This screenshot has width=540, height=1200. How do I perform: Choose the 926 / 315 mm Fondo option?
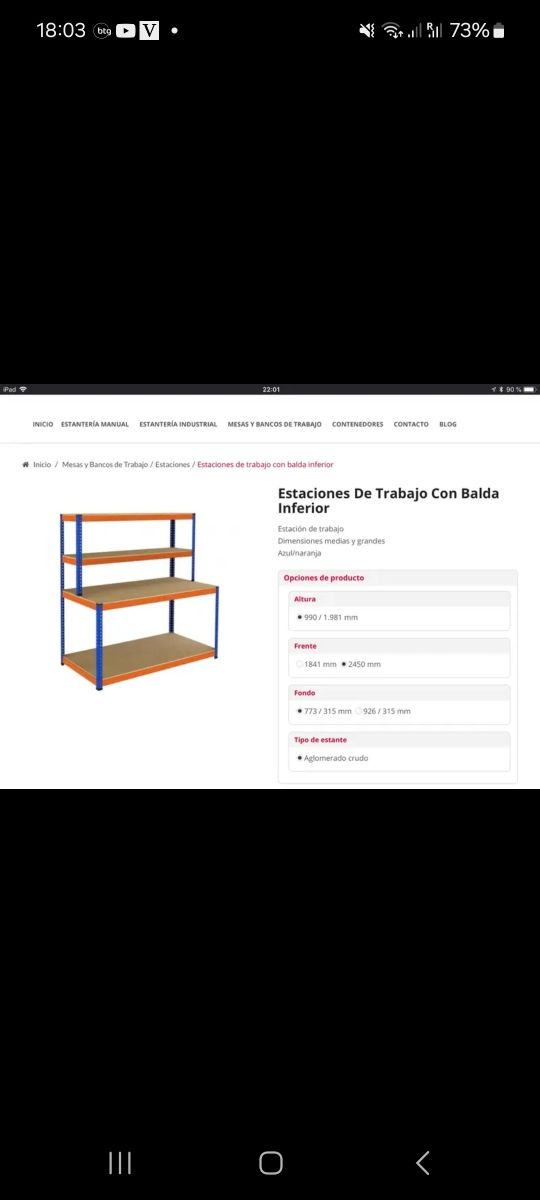tap(383, 711)
